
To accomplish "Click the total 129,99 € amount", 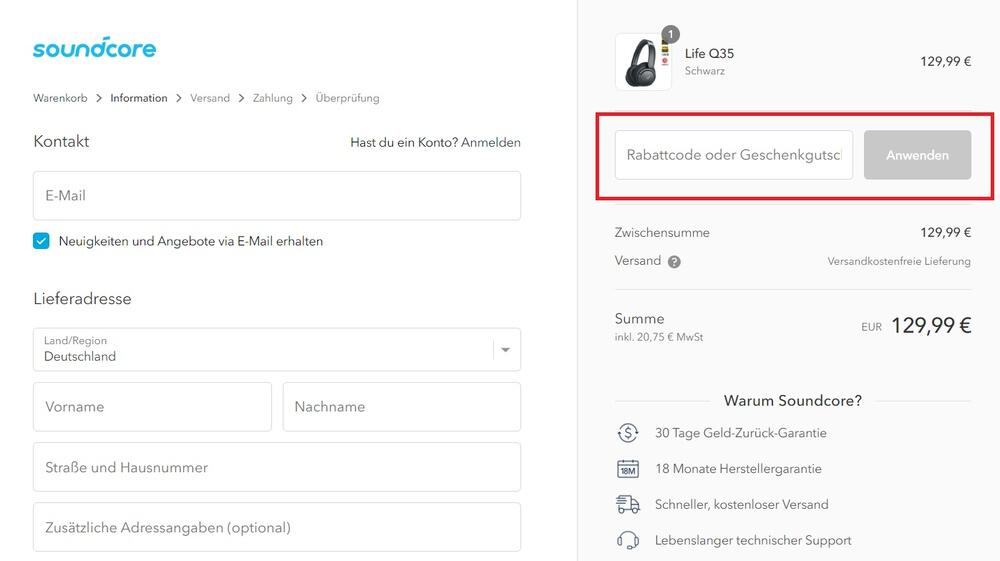I will (930, 326).
